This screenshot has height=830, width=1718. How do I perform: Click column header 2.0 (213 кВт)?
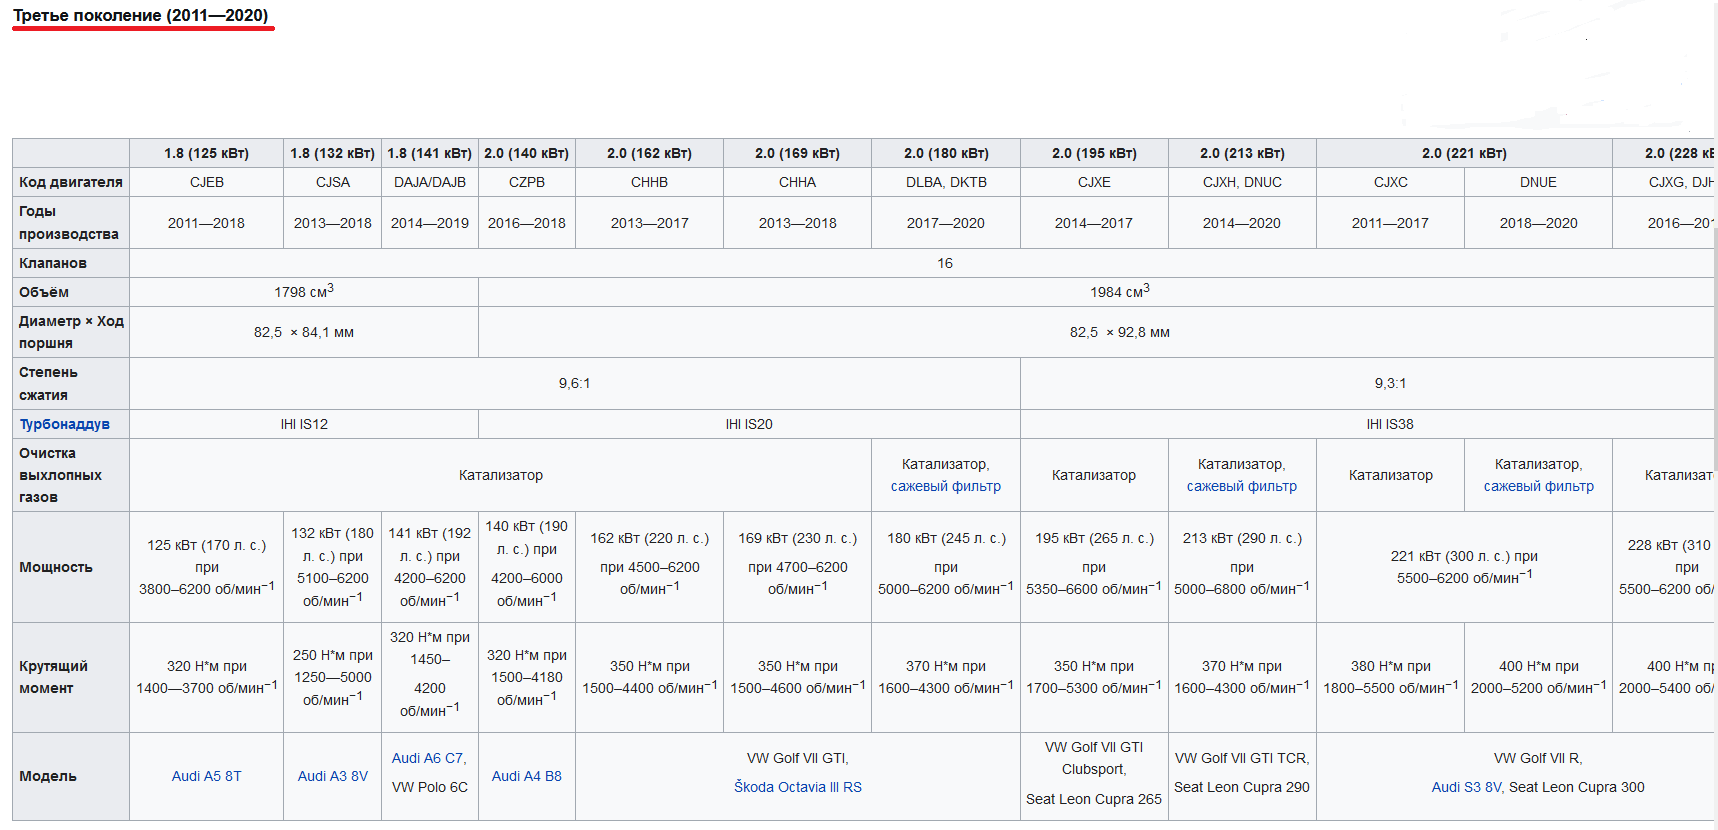1241,153
